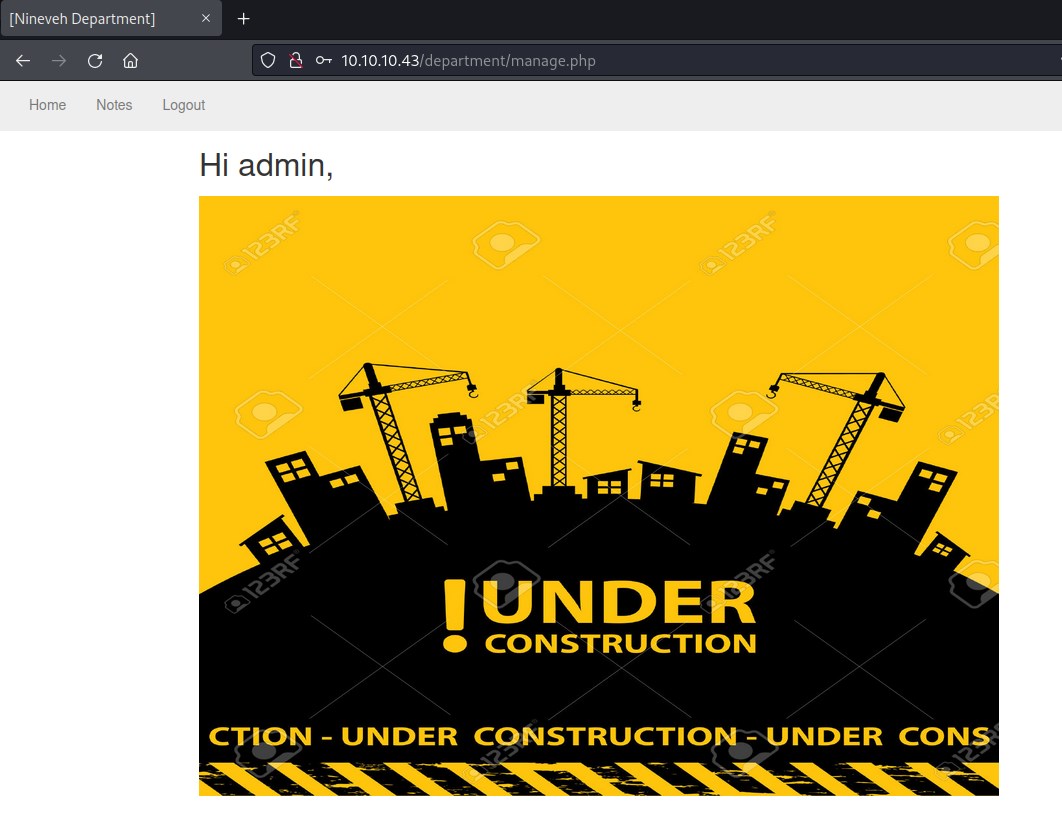Click the large UNDER text in image
This screenshot has width=1062, height=836.
[x=622, y=603]
